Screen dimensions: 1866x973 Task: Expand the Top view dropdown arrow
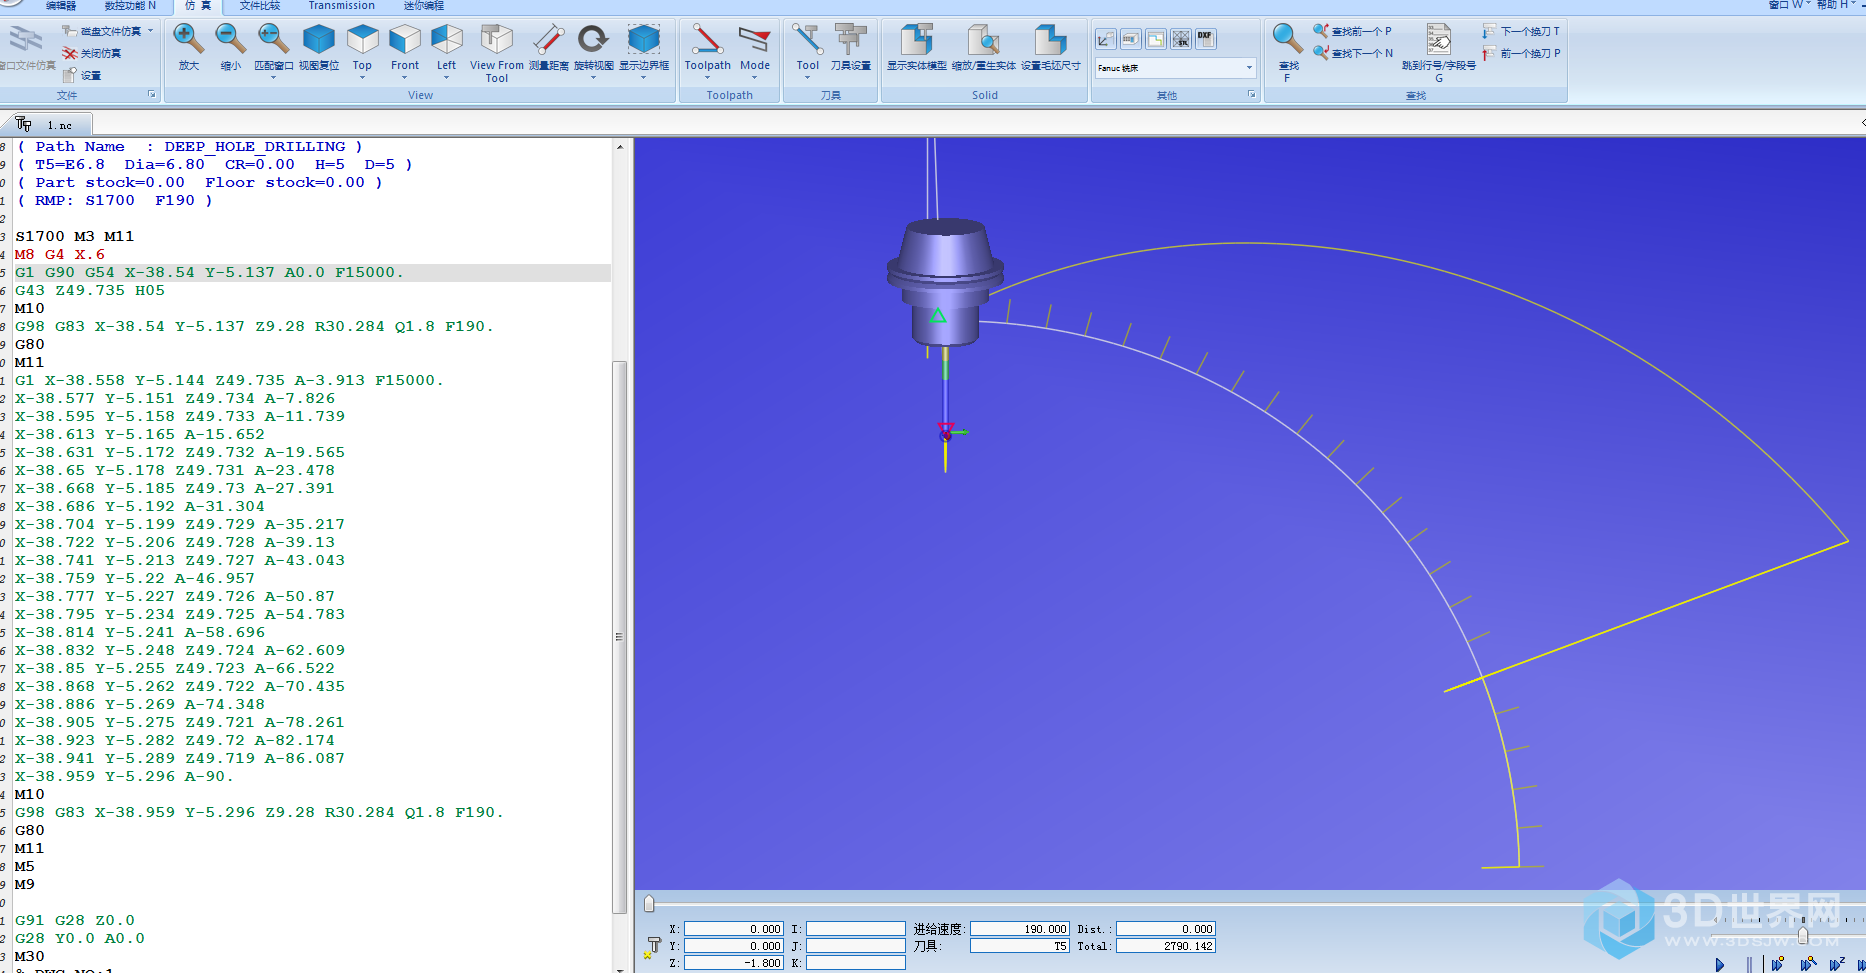[362, 78]
